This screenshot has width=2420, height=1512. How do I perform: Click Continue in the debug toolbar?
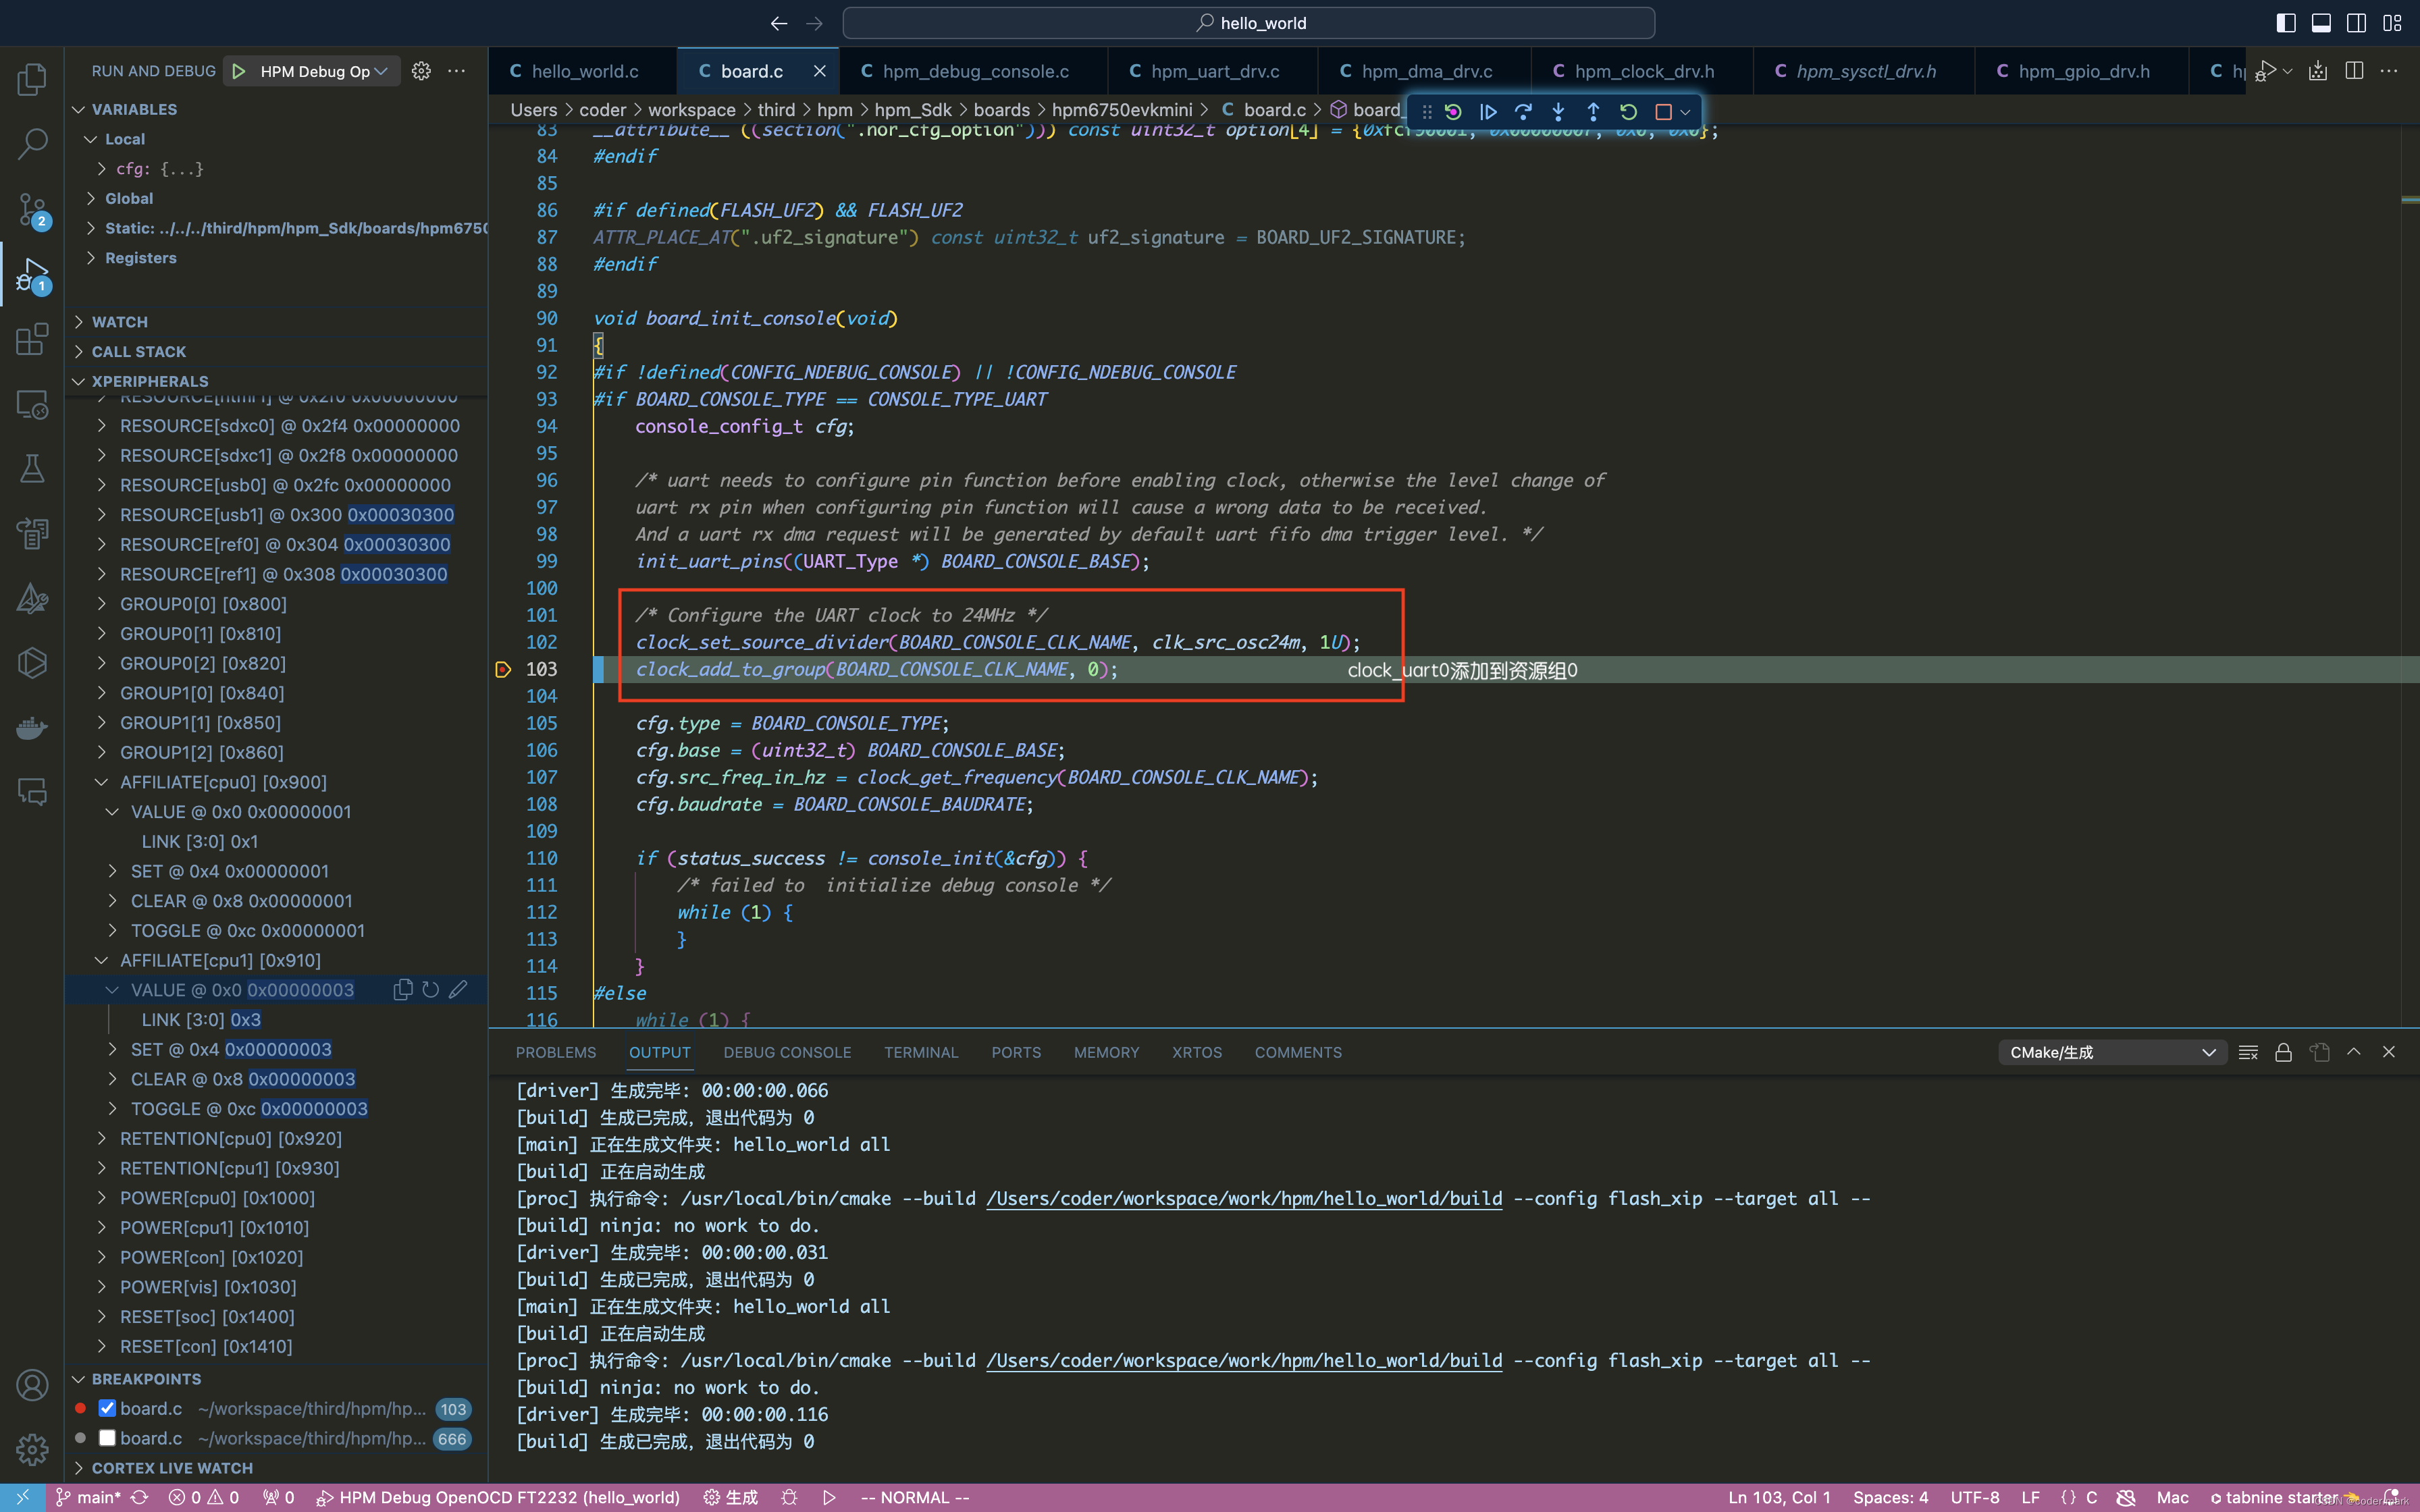(x=1488, y=112)
